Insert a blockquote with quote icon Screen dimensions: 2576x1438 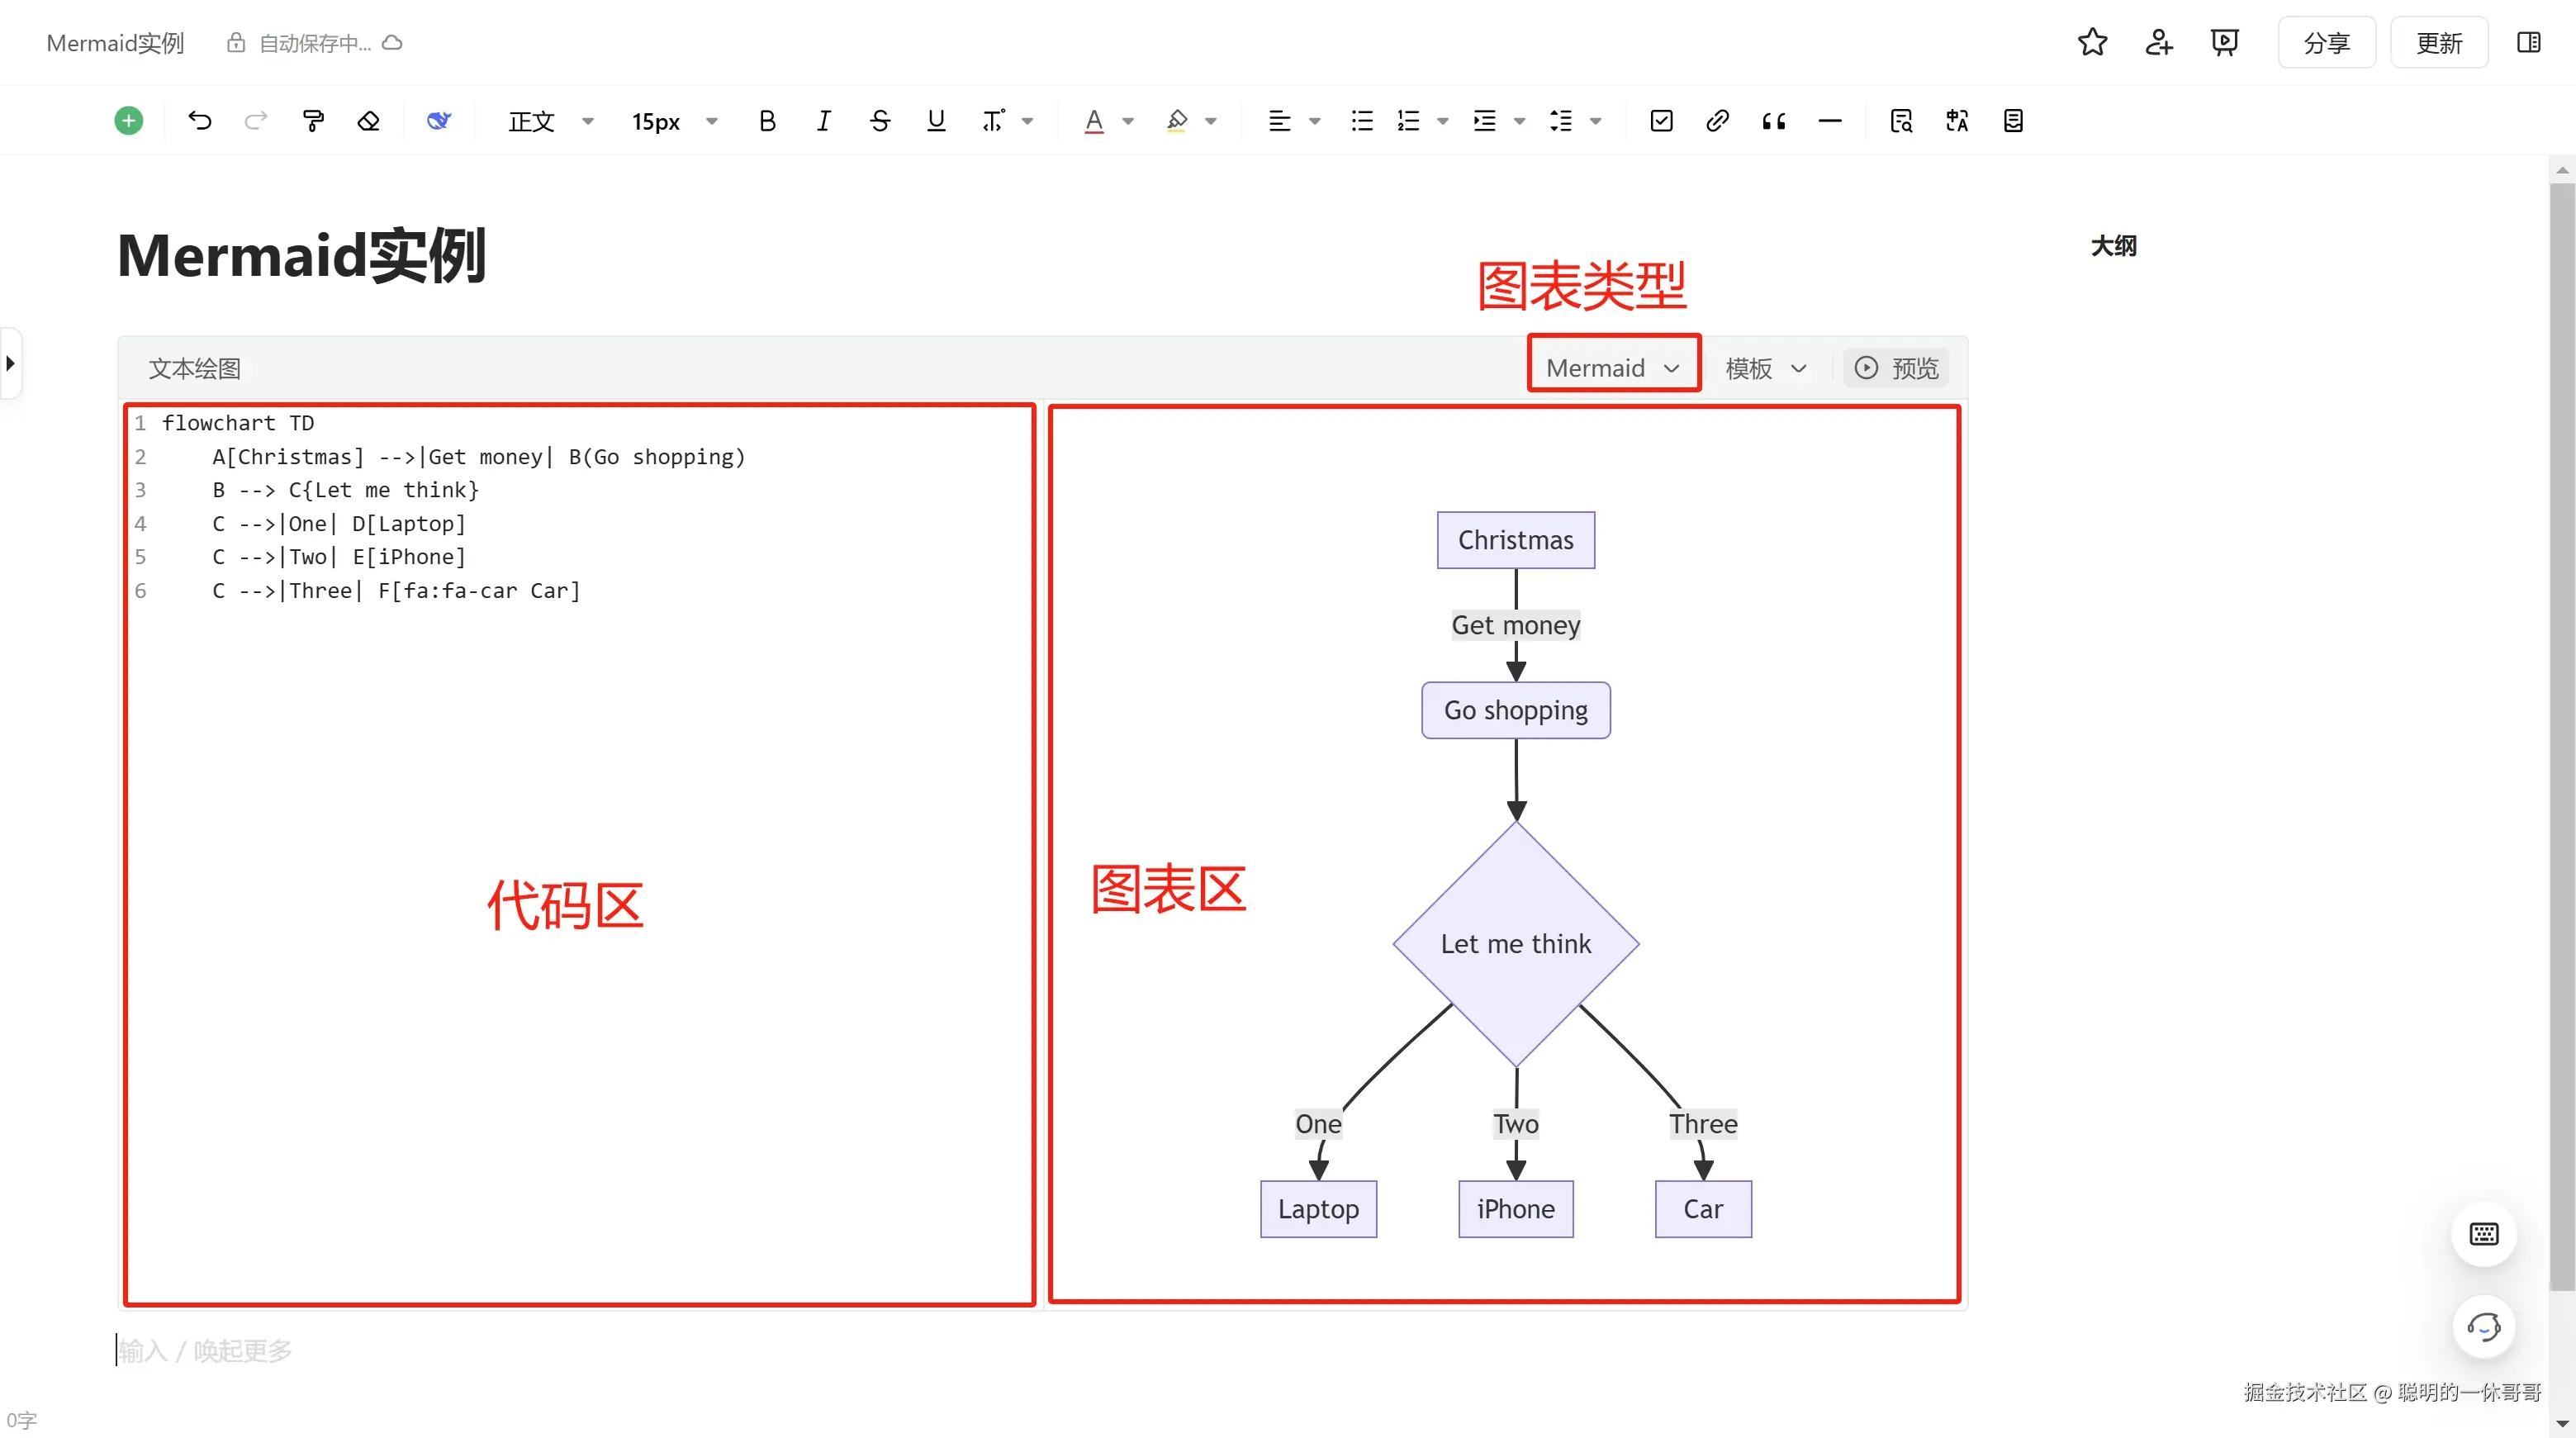coord(1773,121)
